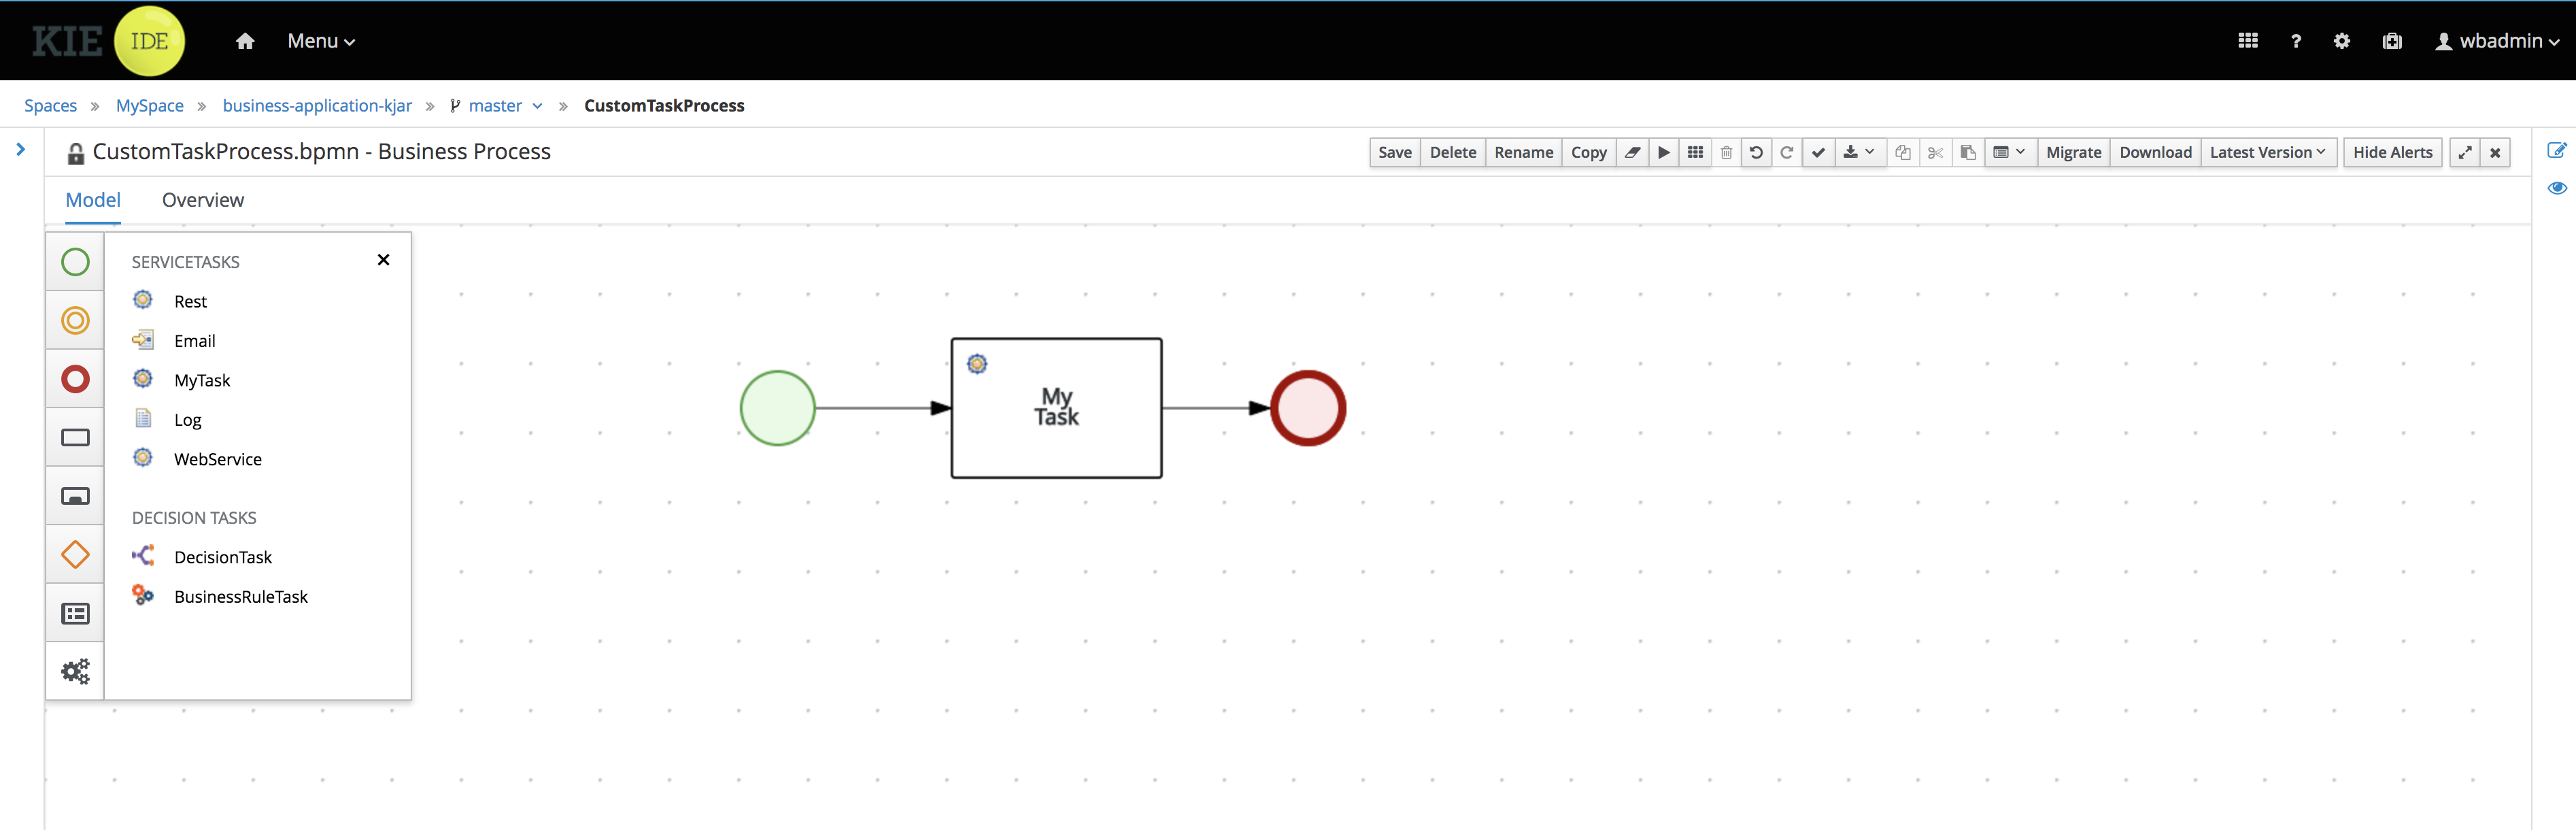The width and height of the screenshot is (2576, 830).
Task: Switch to the Overview tab
Action: (203, 200)
